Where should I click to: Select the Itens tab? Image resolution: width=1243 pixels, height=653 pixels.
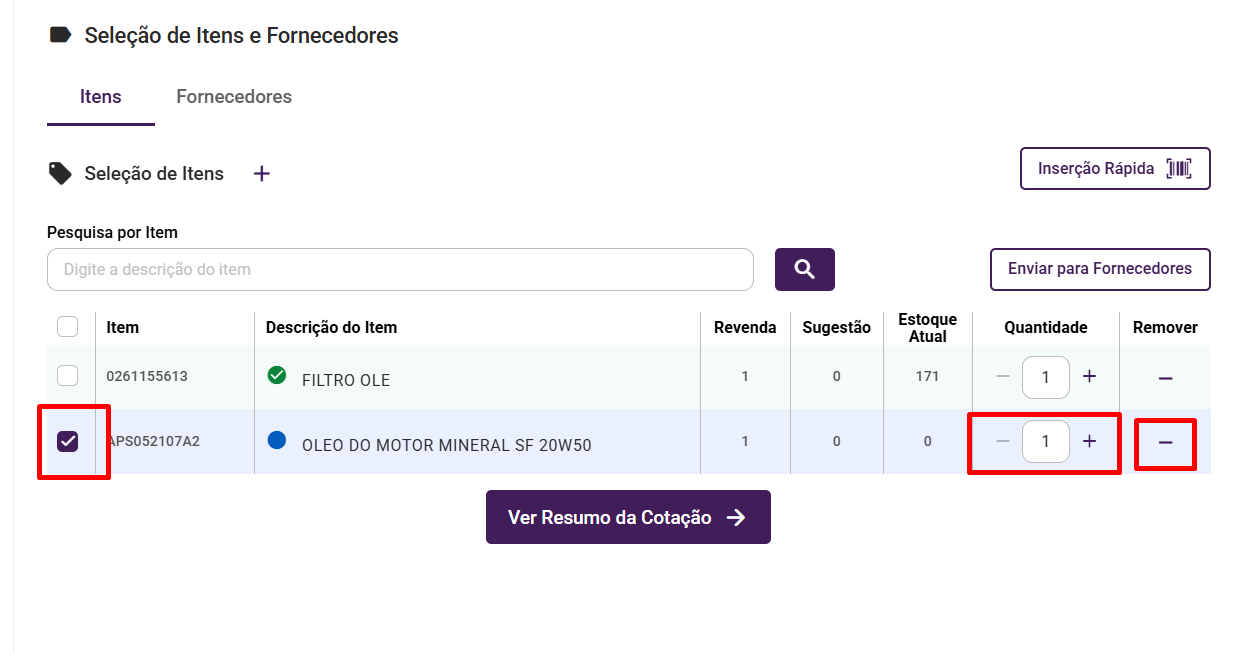point(101,97)
